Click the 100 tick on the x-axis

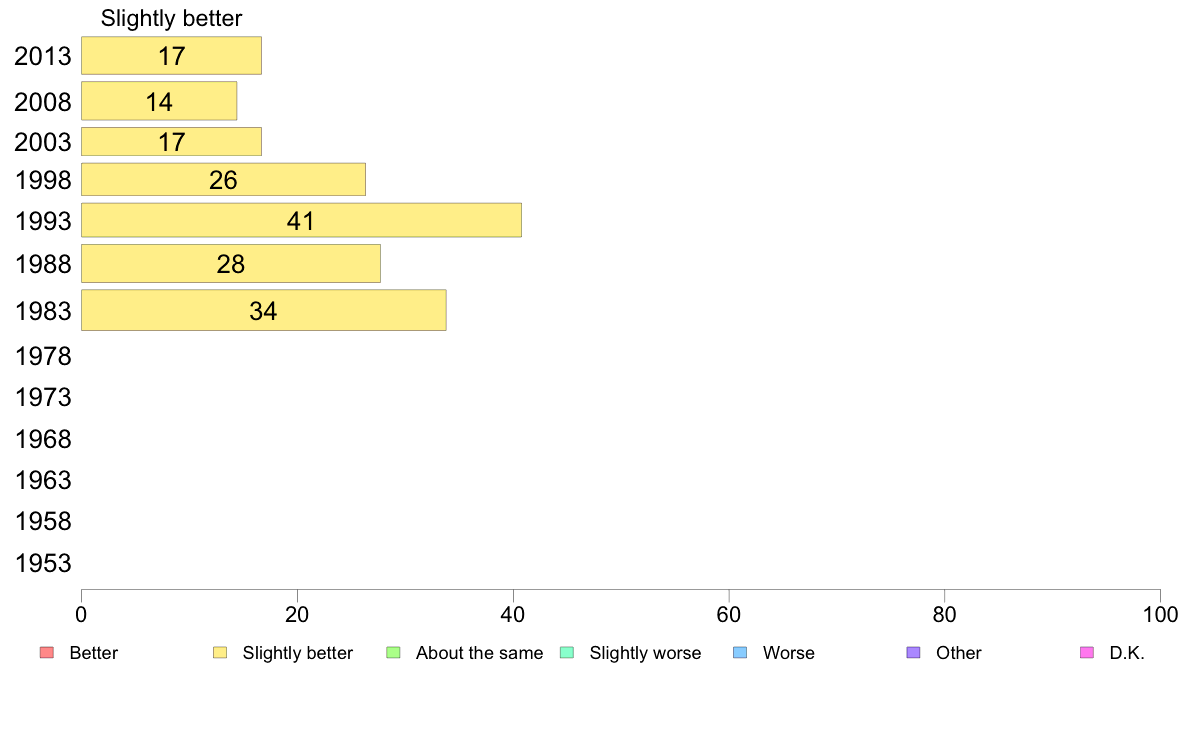coord(1160,614)
